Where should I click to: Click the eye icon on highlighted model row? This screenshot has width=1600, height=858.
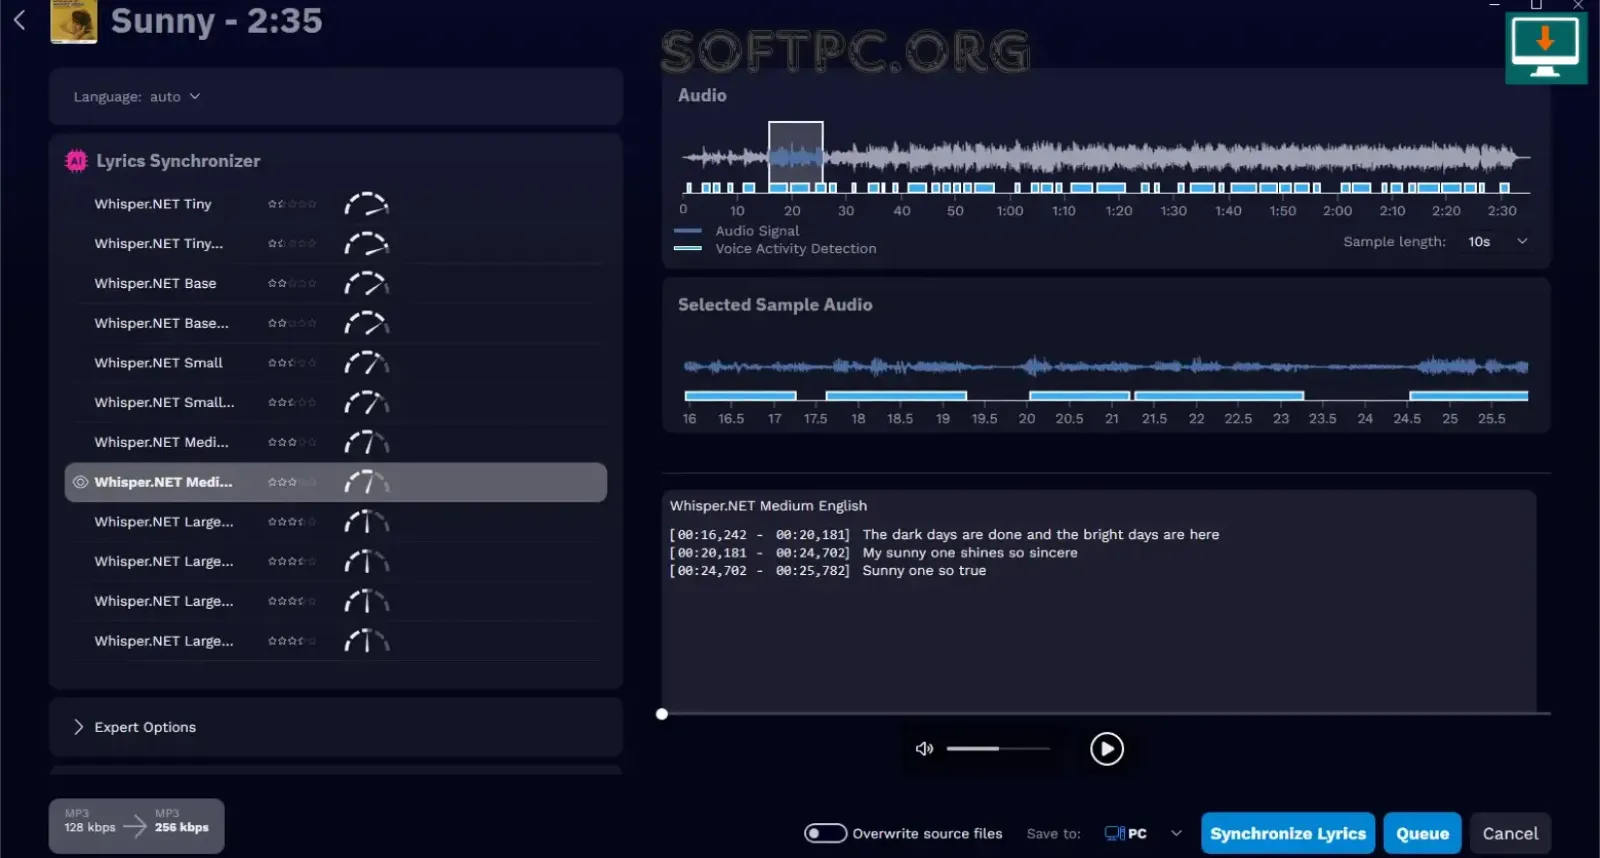[80, 482]
